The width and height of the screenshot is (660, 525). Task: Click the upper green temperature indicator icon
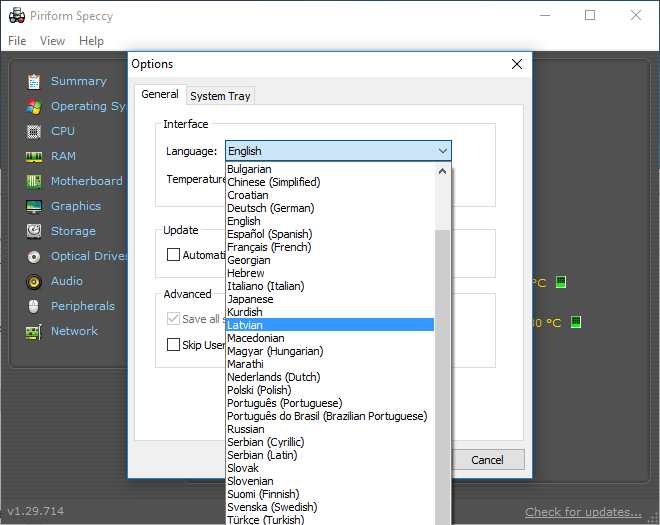pyautogui.click(x=561, y=282)
